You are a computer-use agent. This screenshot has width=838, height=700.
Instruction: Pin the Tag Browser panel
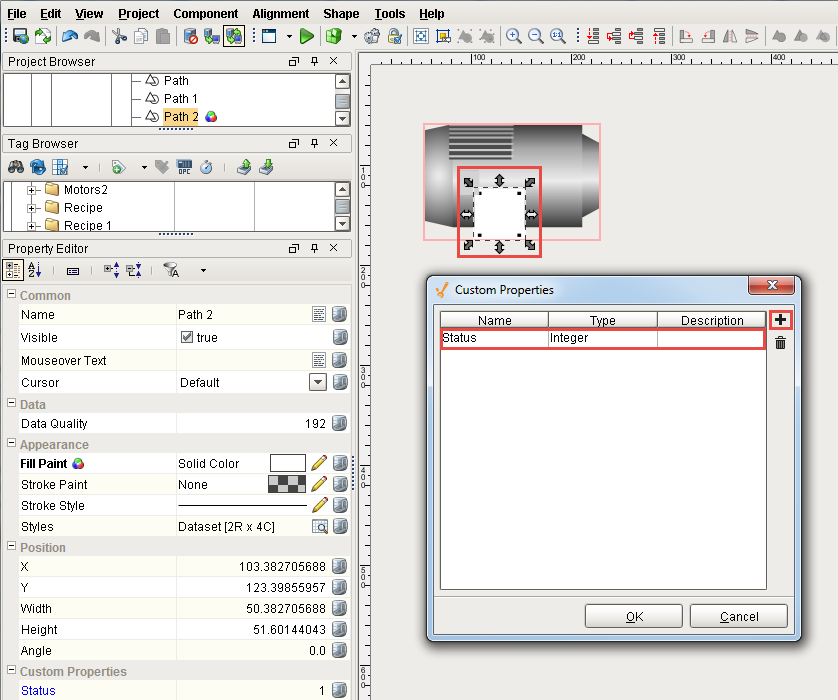point(312,142)
